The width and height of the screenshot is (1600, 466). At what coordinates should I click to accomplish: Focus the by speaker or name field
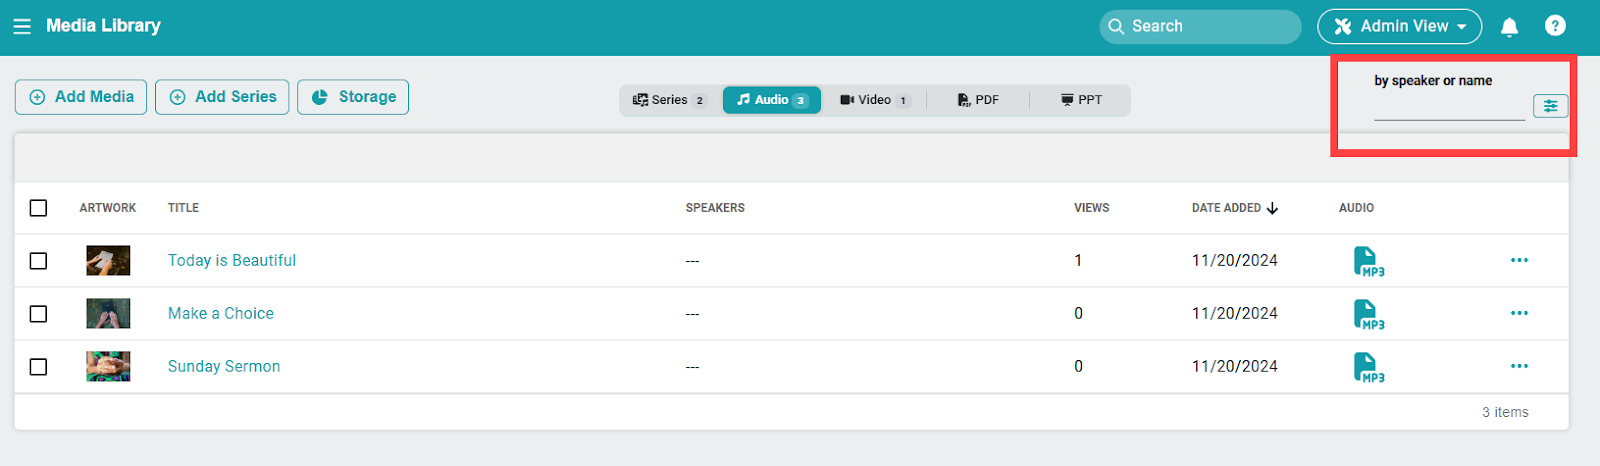click(x=1448, y=109)
